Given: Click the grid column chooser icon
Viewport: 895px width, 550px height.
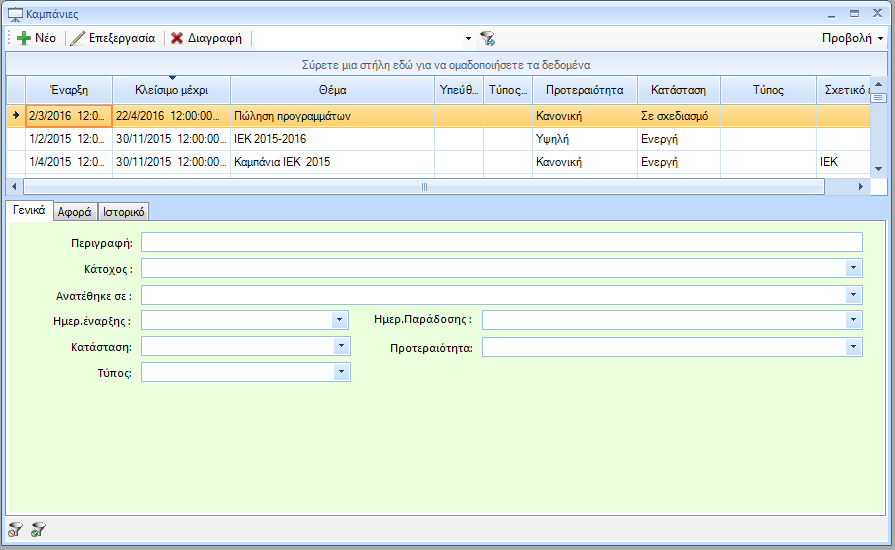Looking at the screenshot, I should [x=878, y=97].
